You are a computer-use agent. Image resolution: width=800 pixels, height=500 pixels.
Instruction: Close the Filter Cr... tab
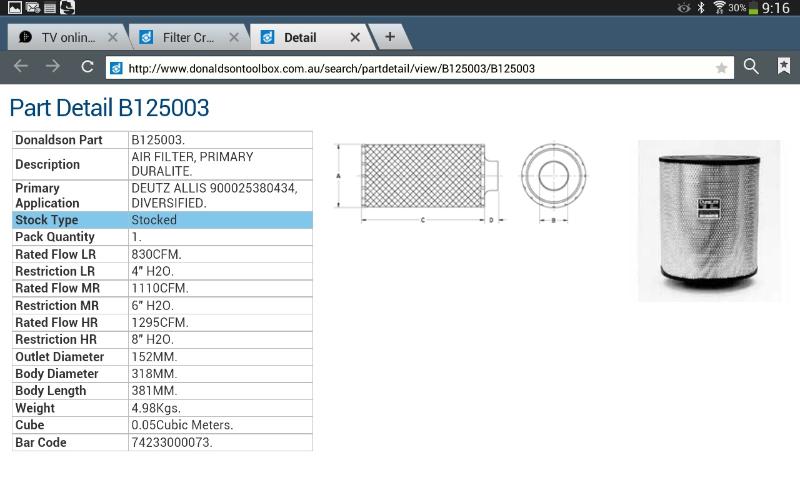coord(234,37)
